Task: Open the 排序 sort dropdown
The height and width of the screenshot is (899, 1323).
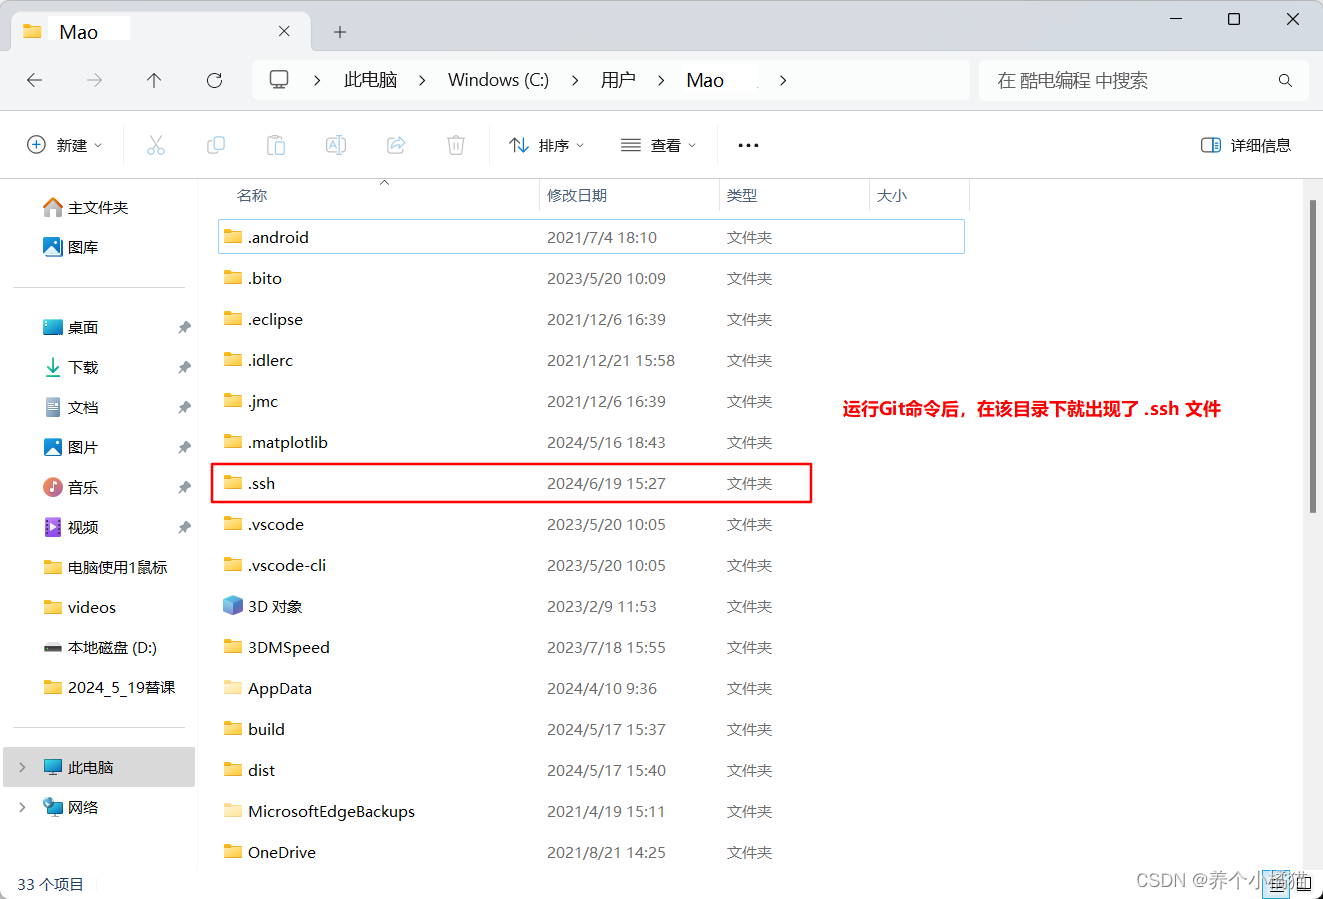Action: tap(547, 145)
